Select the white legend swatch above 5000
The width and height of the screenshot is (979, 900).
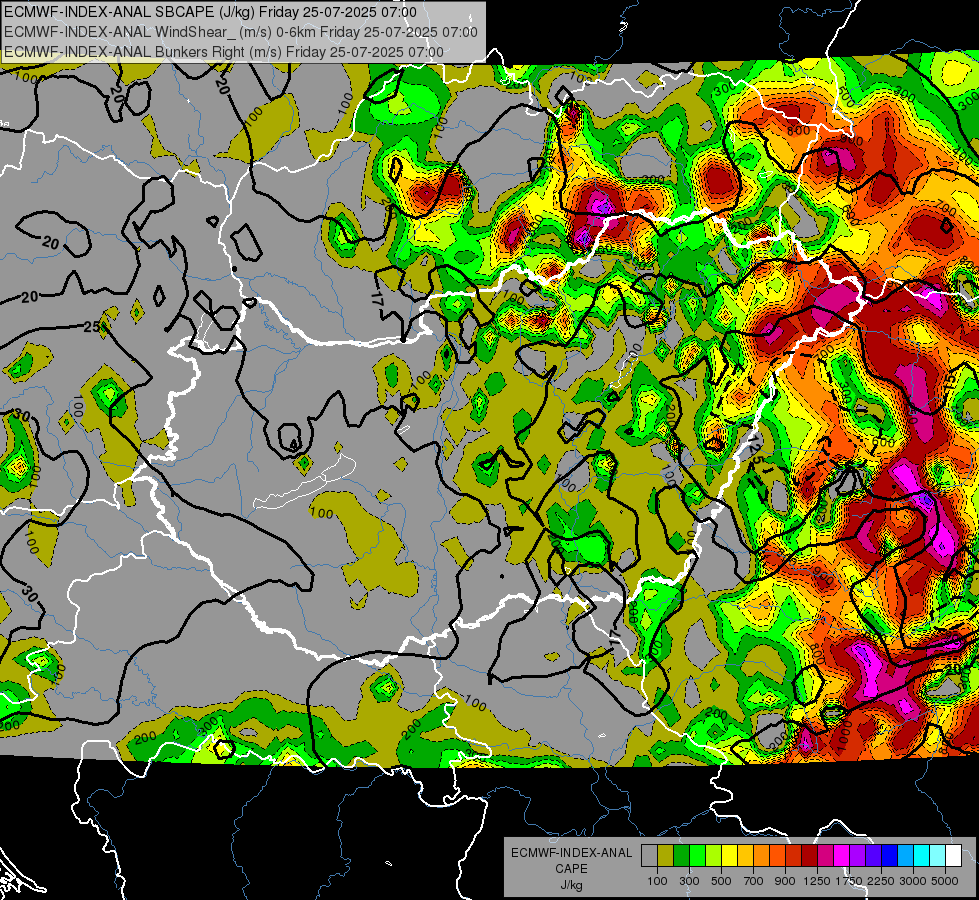[953, 856]
